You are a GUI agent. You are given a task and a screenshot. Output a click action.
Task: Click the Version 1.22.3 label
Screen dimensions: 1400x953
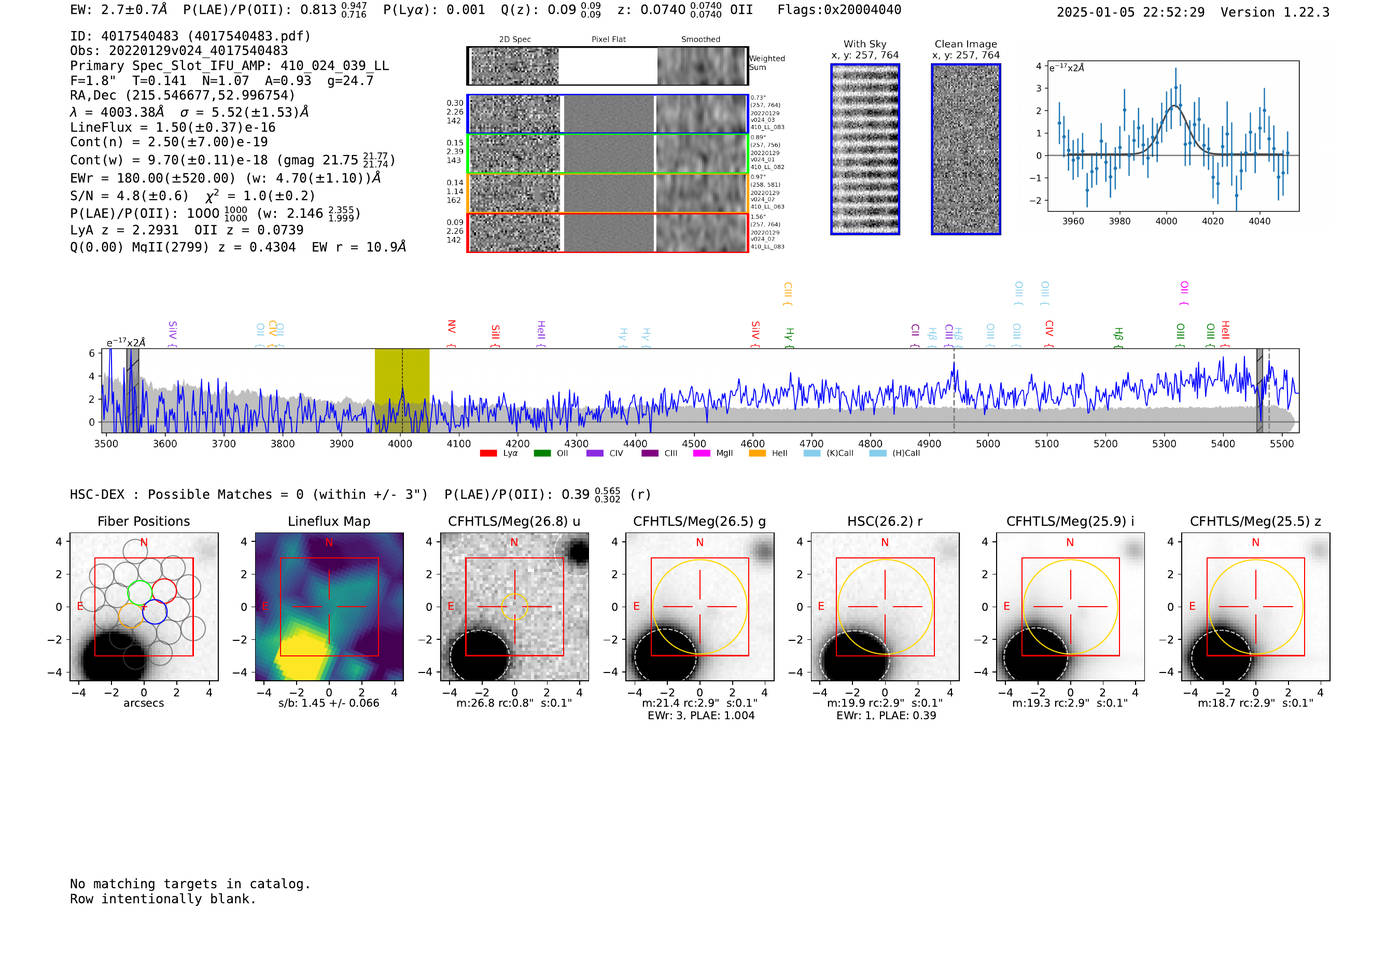(x=1275, y=12)
